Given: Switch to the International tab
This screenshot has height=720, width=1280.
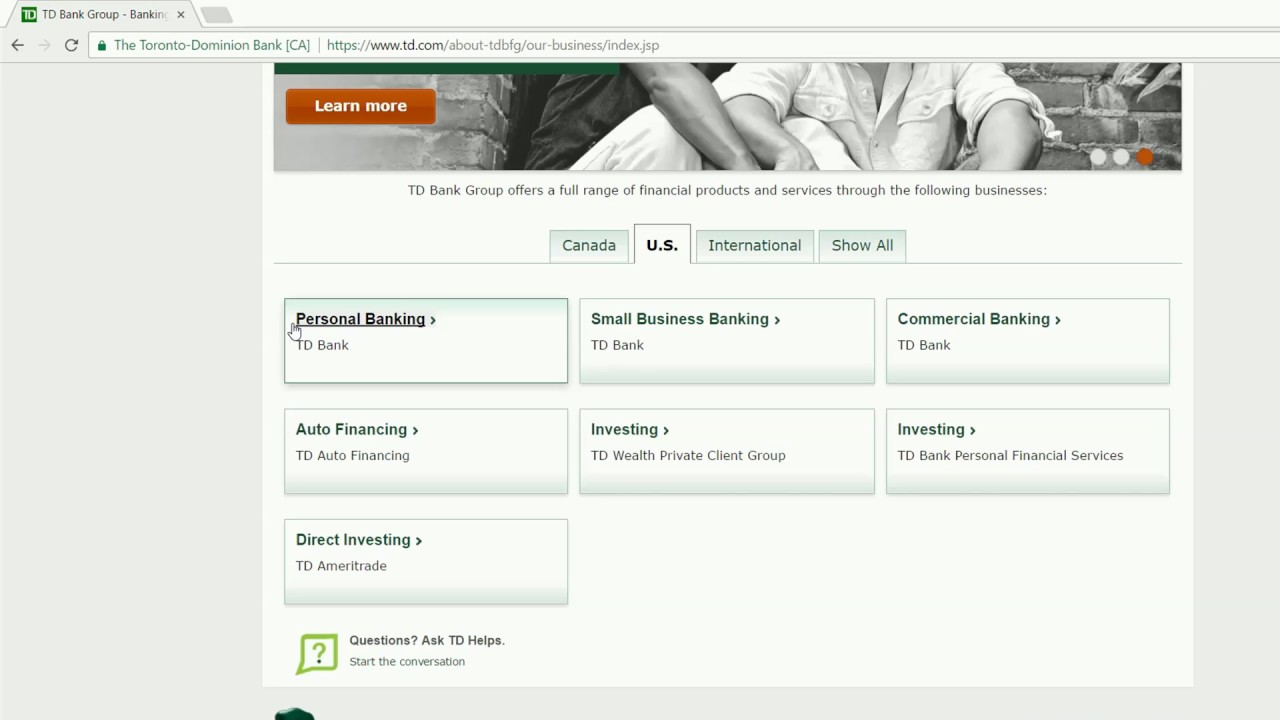Looking at the screenshot, I should coord(755,246).
